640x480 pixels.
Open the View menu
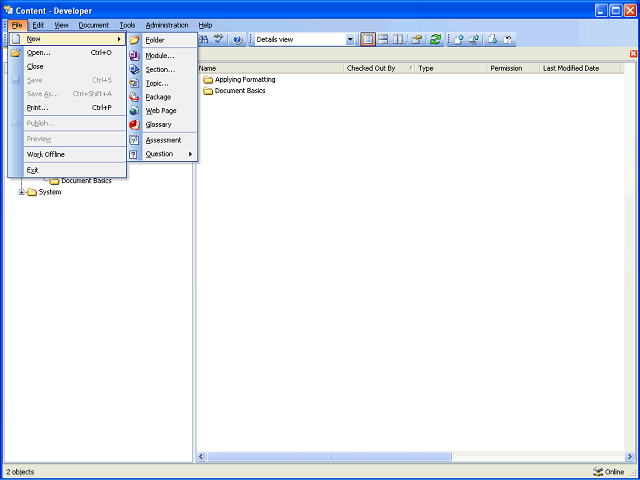(61, 25)
